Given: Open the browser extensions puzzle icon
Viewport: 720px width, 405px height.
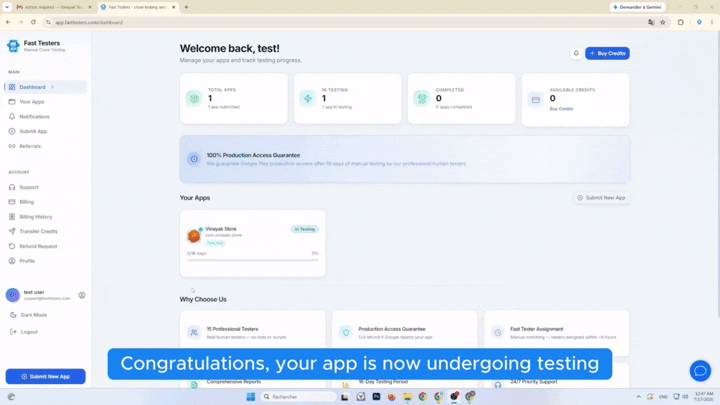Looking at the screenshot, I should (681, 22).
